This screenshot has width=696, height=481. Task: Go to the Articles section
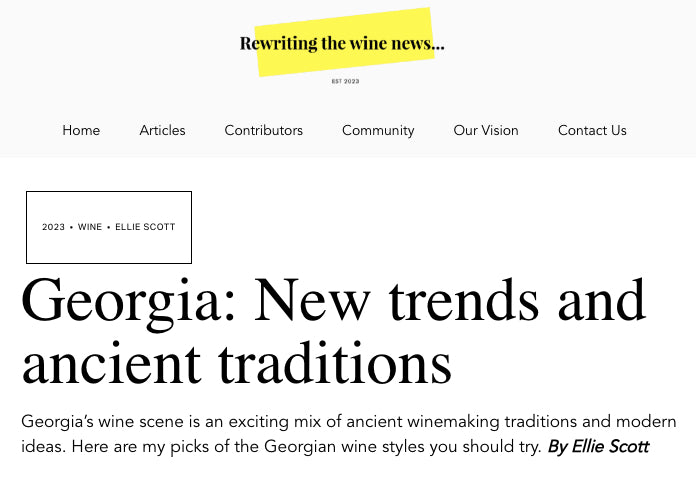click(x=162, y=130)
